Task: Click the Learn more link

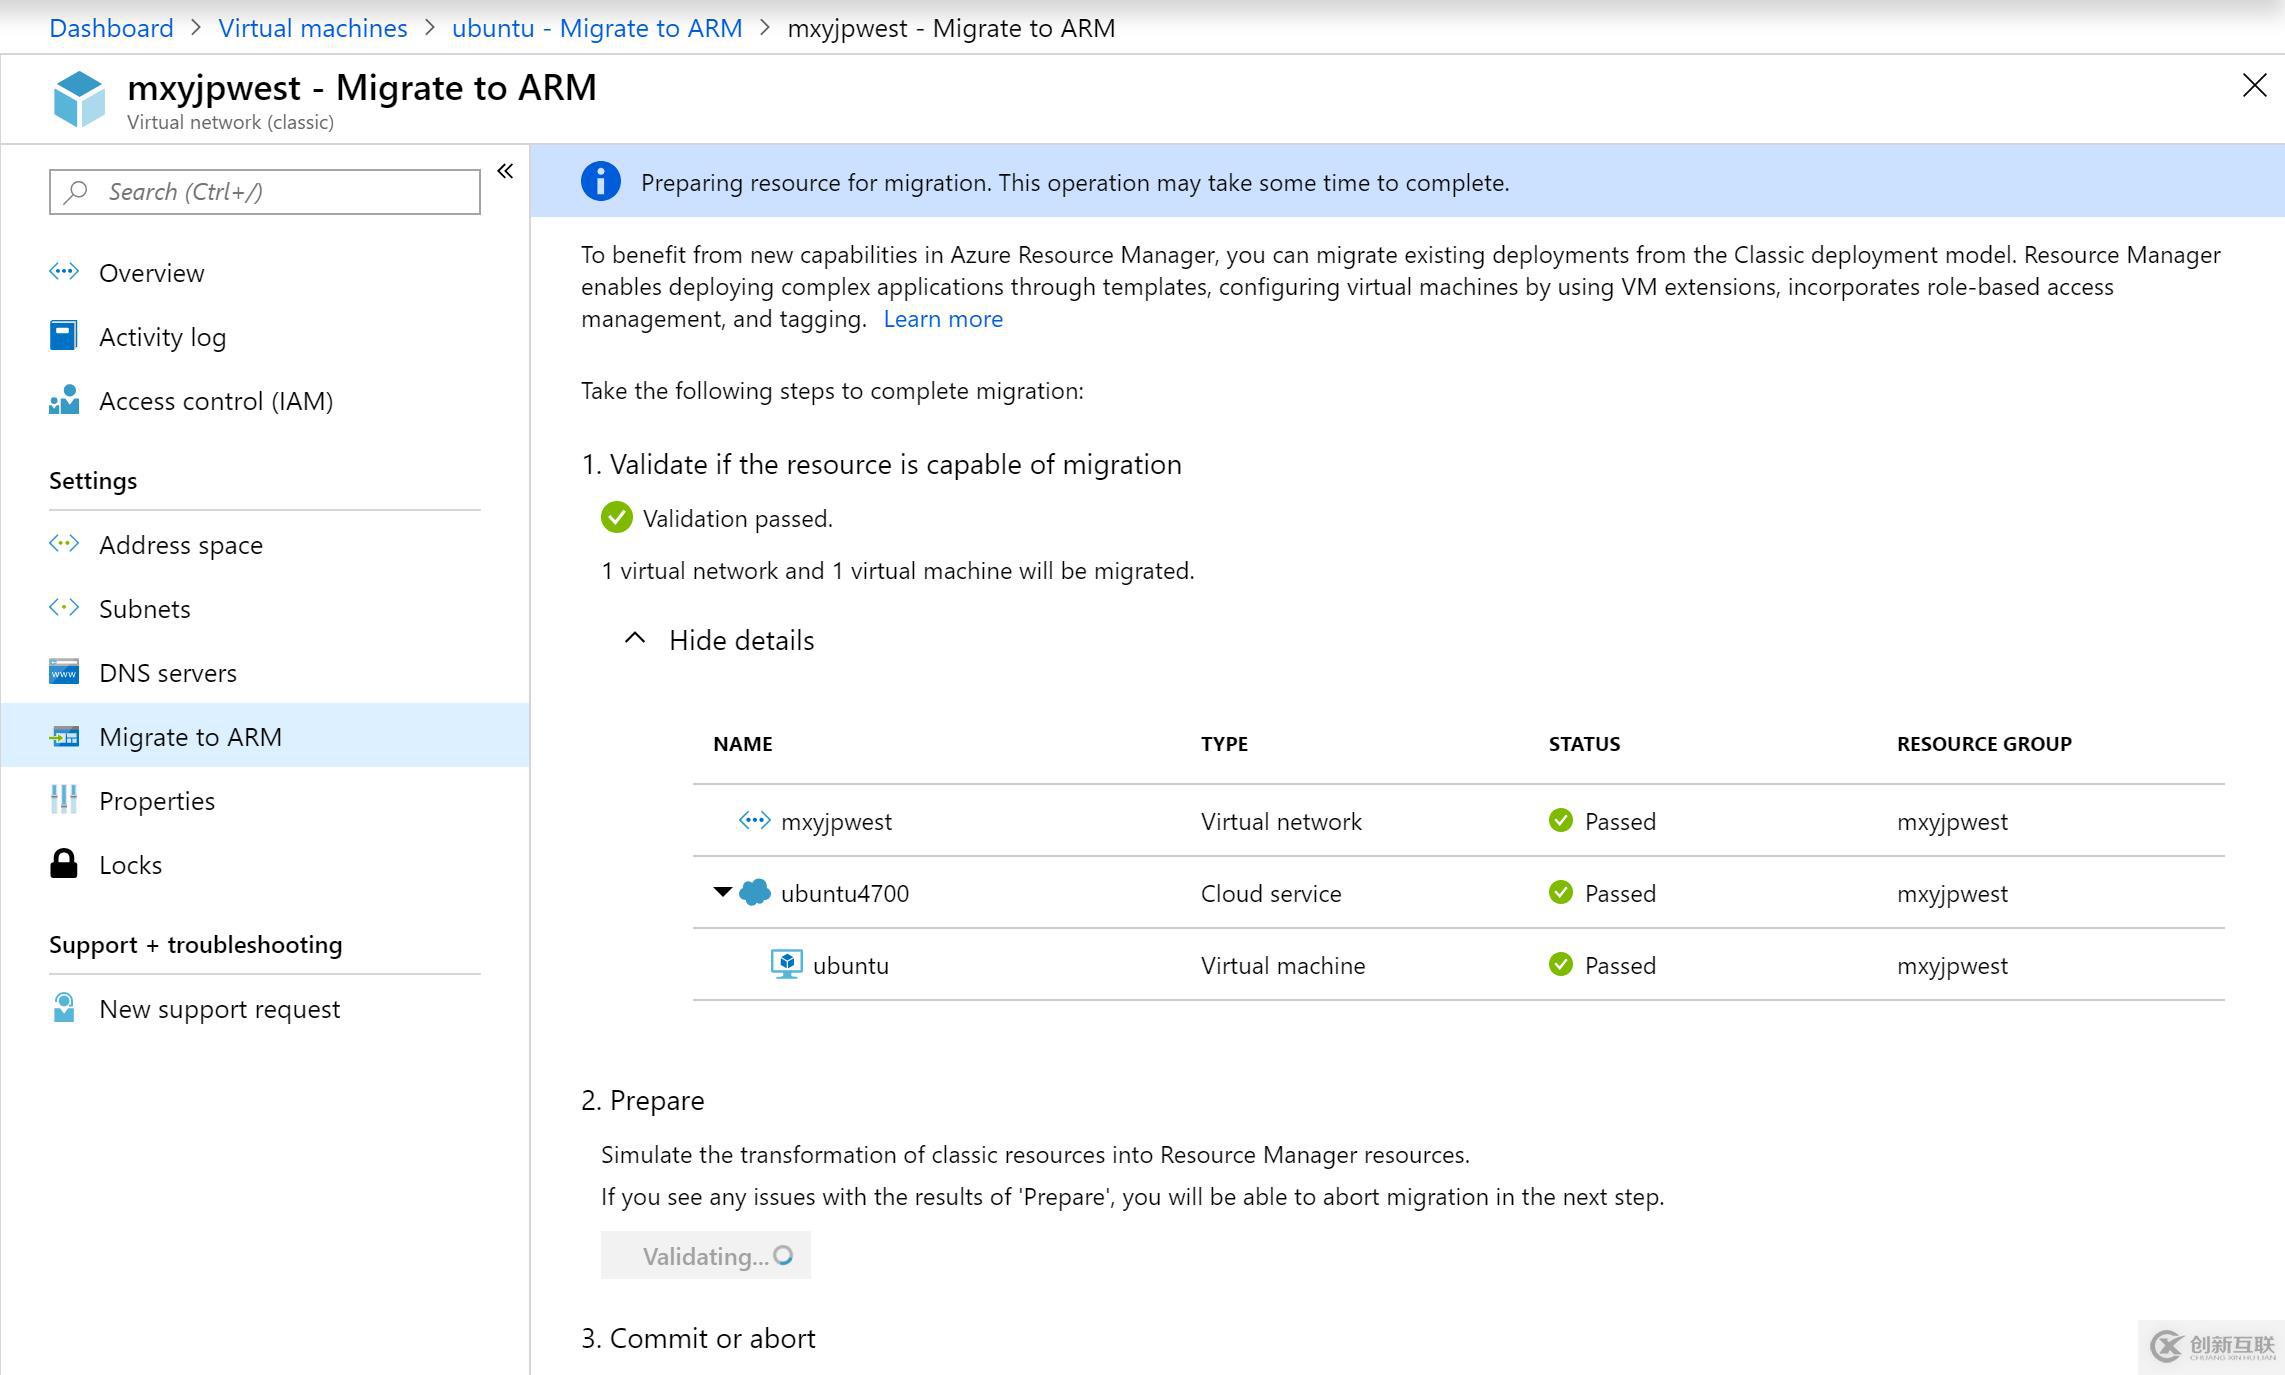Action: 943,318
